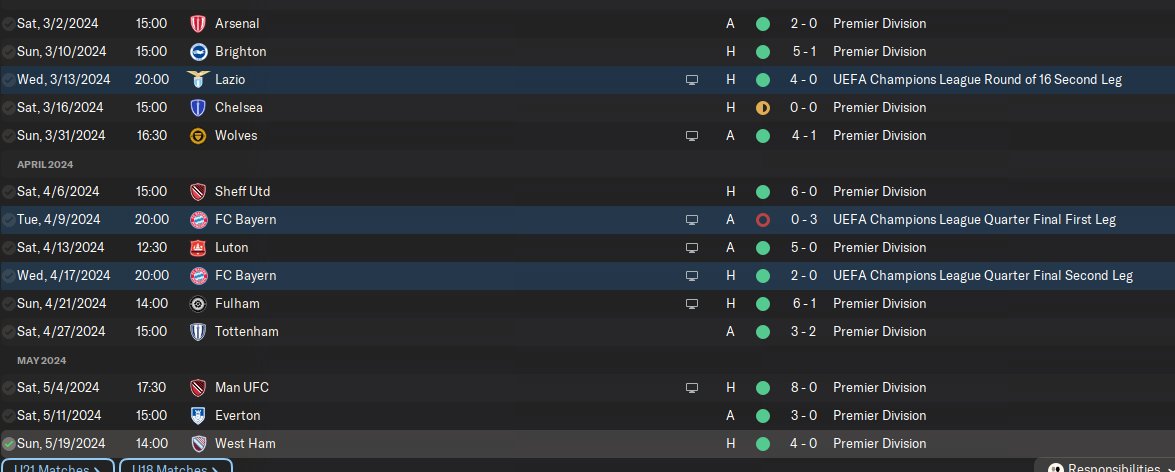Image resolution: width=1175 pixels, height=472 pixels.
Task: Expand the U21 Matches dropdown
Action: (58, 466)
